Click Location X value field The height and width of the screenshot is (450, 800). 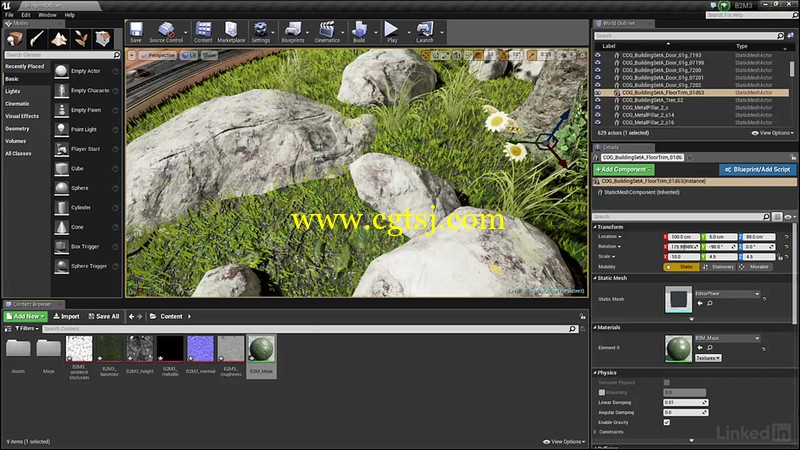click(684, 237)
